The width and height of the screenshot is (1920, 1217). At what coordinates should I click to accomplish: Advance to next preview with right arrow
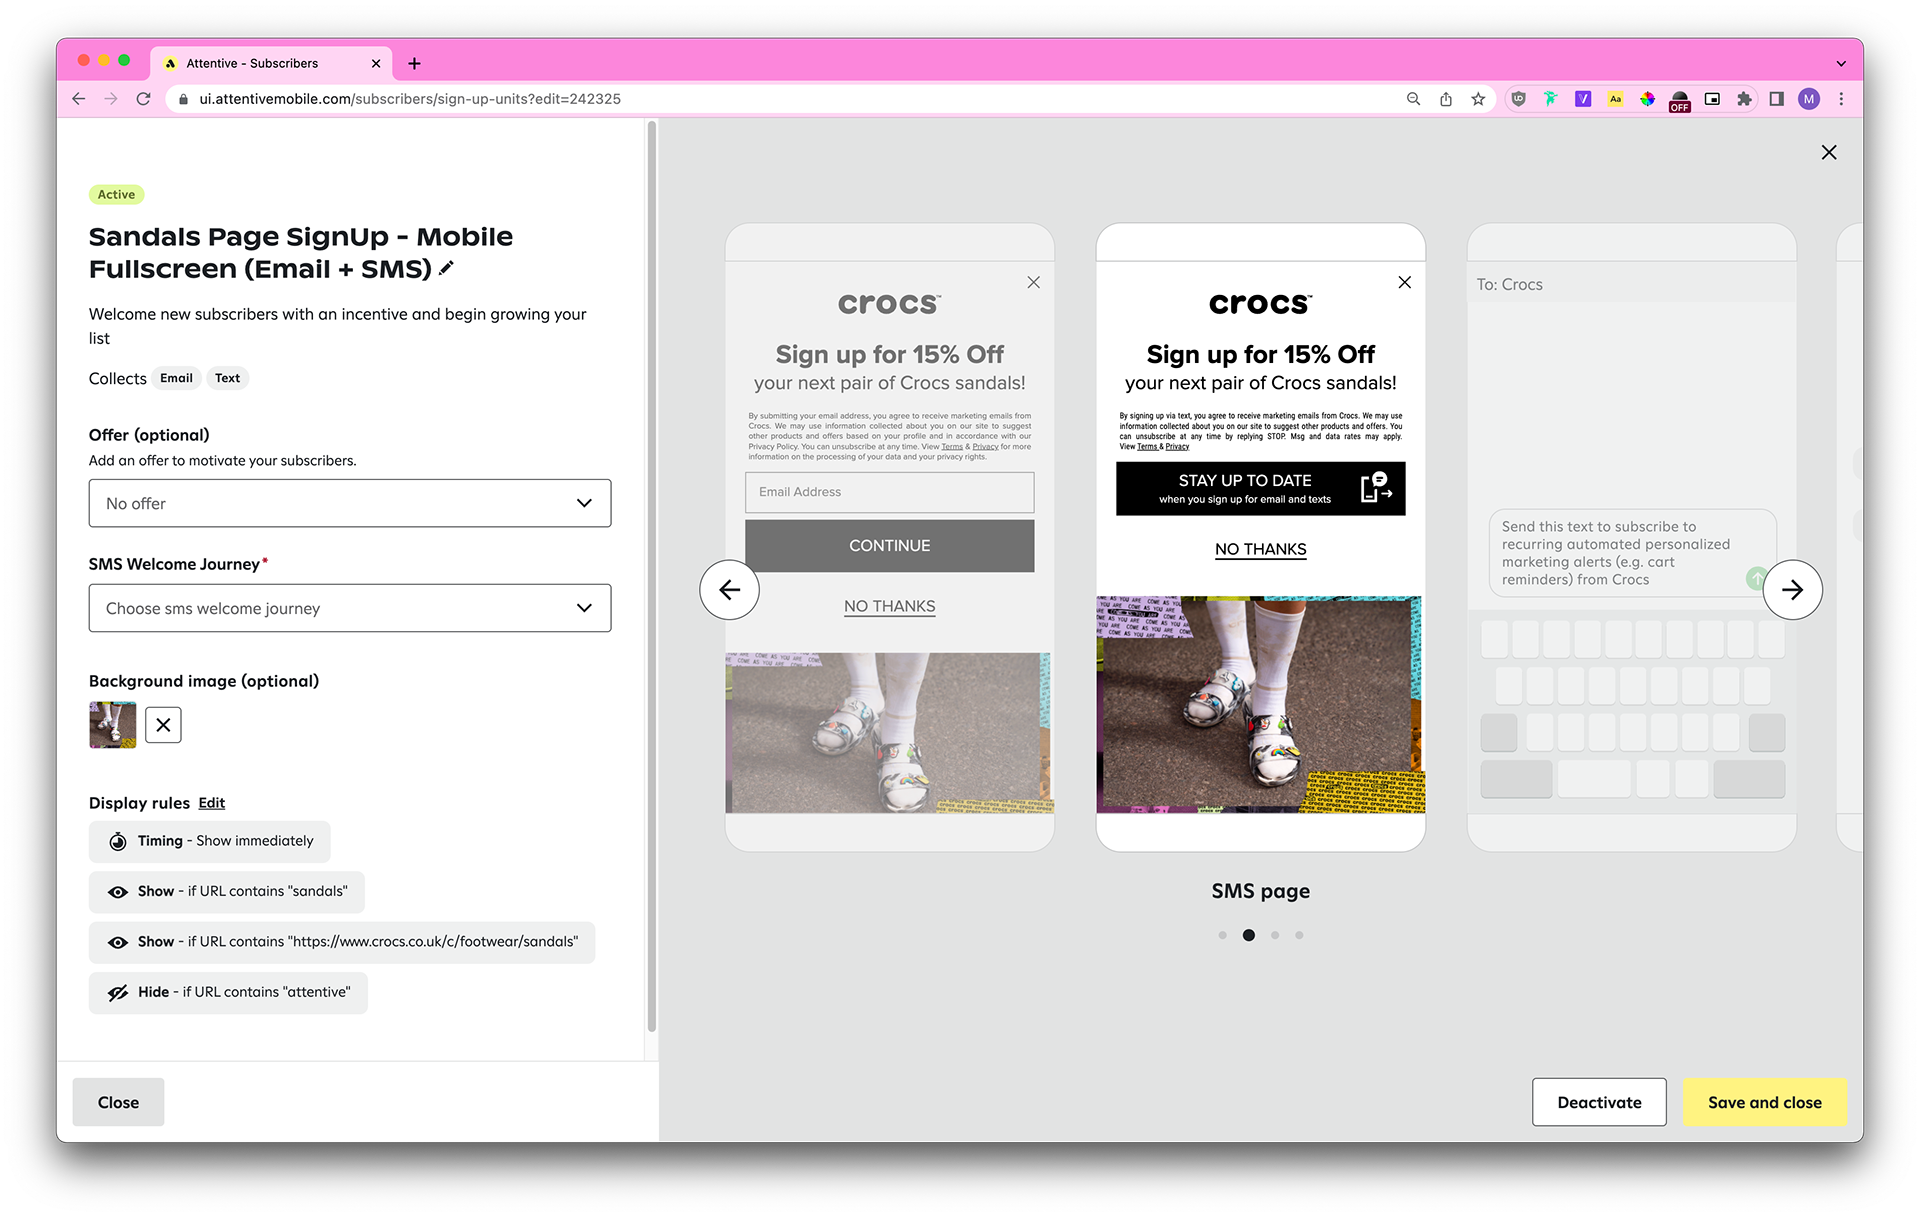click(1792, 590)
